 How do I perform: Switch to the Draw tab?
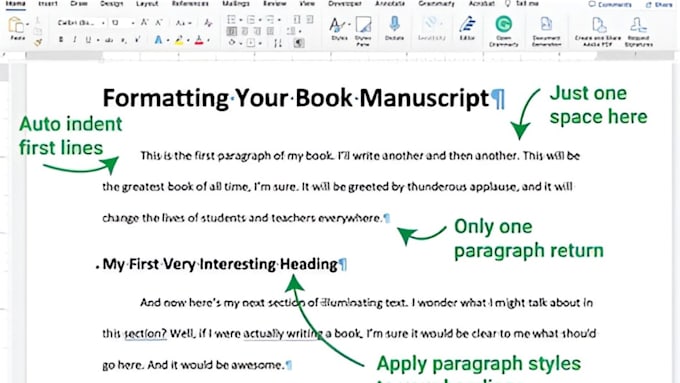click(x=78, y=3)
